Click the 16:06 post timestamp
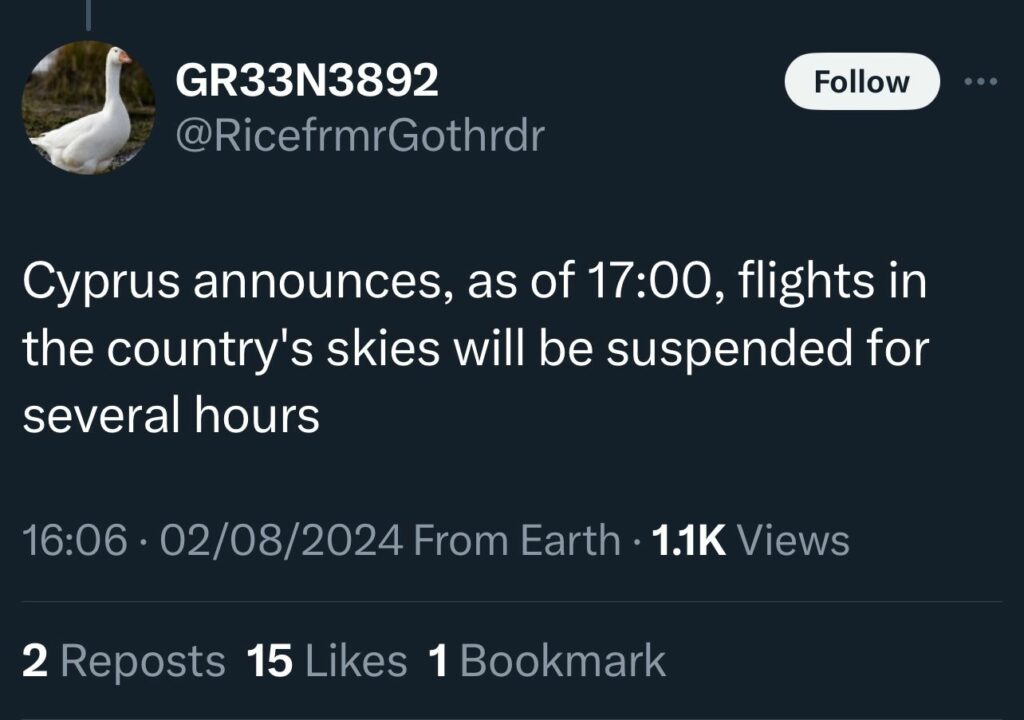Screen dimensions: 1024x720 74,541
